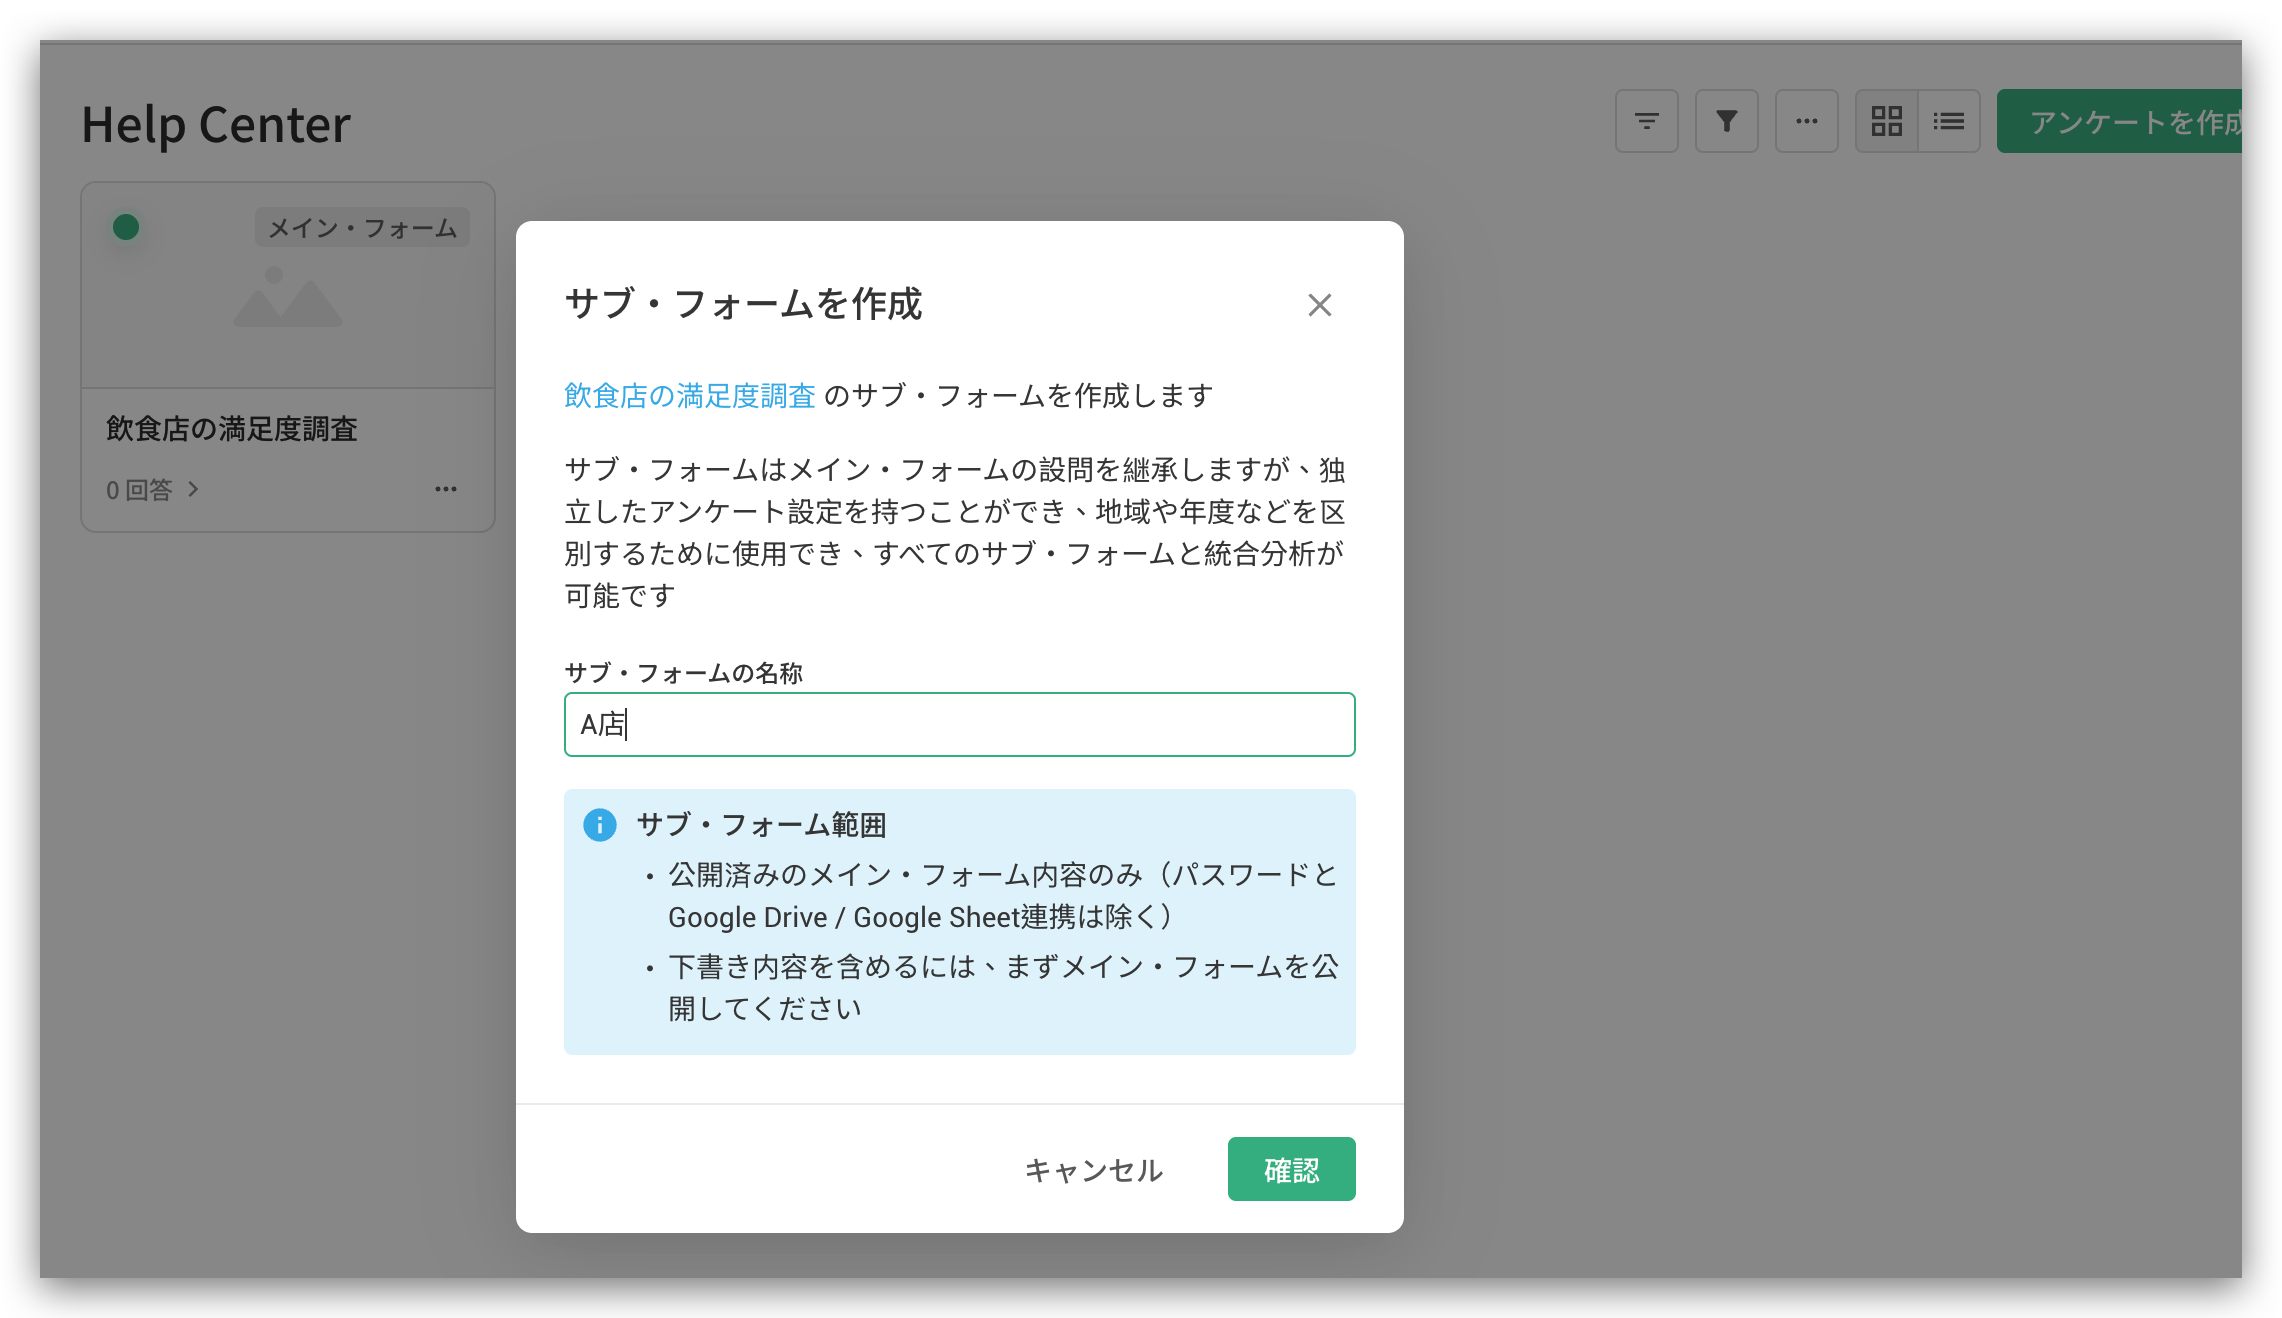Switch to grid view
This screenshot has width=2282, height=1318.
pos(1887,122)
